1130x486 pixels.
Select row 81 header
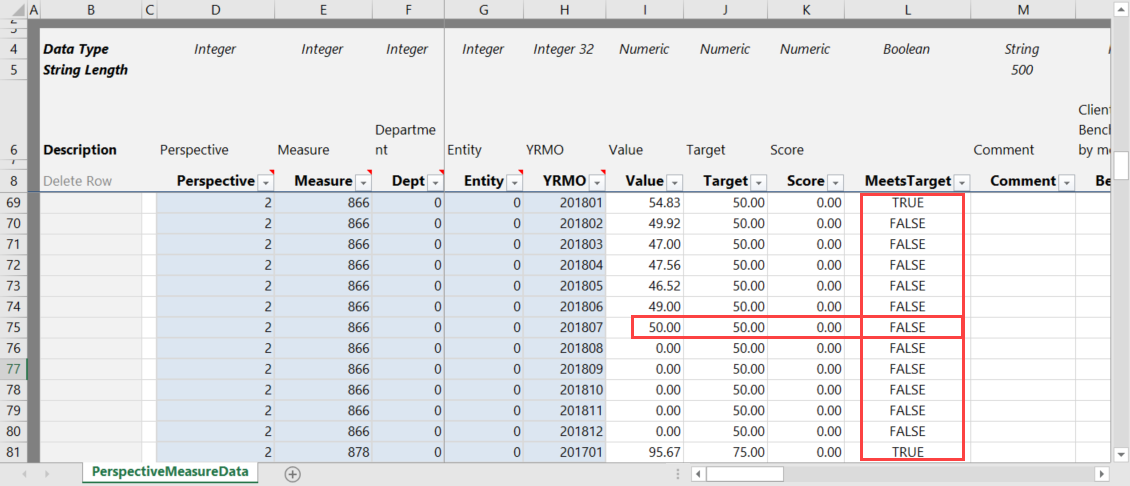click(x=14, y=452)
